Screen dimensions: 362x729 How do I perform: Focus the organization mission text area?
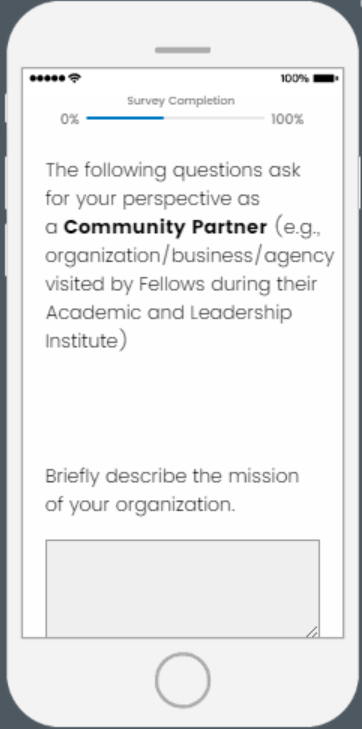pyautogui.click(x=183, y=589)
